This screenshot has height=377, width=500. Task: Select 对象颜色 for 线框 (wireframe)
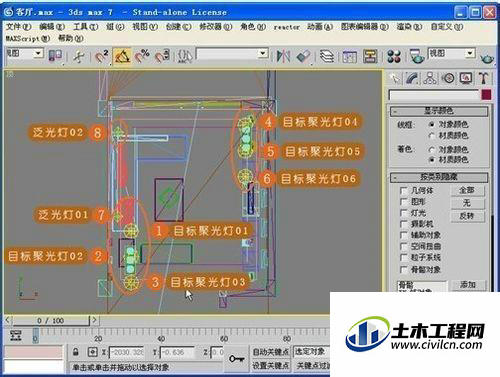(x=432, y=125)
